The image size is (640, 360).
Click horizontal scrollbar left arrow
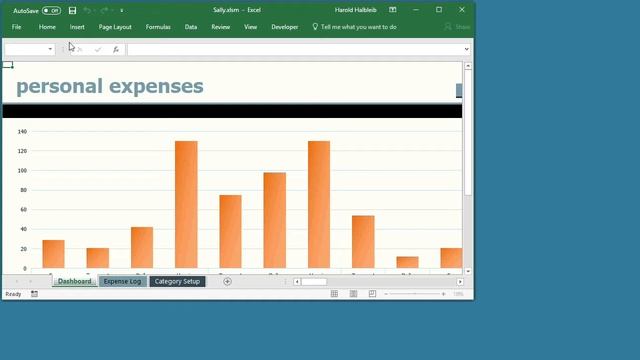pos(297,282)
